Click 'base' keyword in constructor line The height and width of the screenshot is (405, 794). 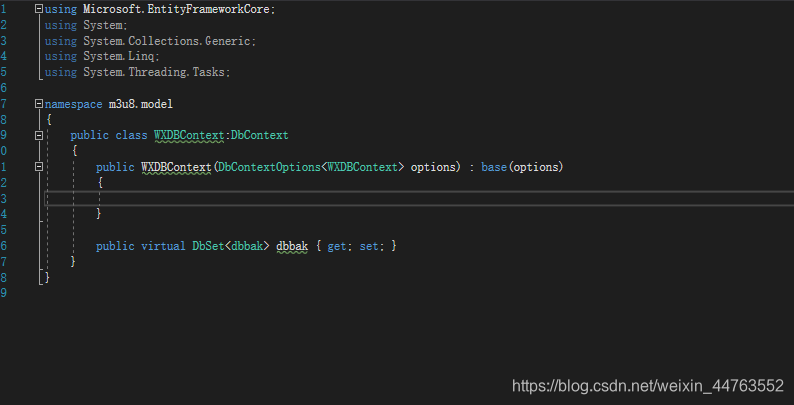[494, 167]
